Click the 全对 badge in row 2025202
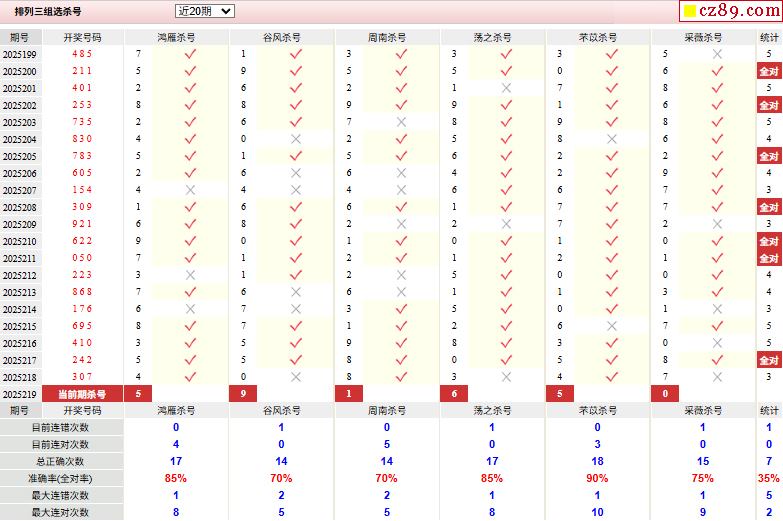 click(x=769, y=105)
